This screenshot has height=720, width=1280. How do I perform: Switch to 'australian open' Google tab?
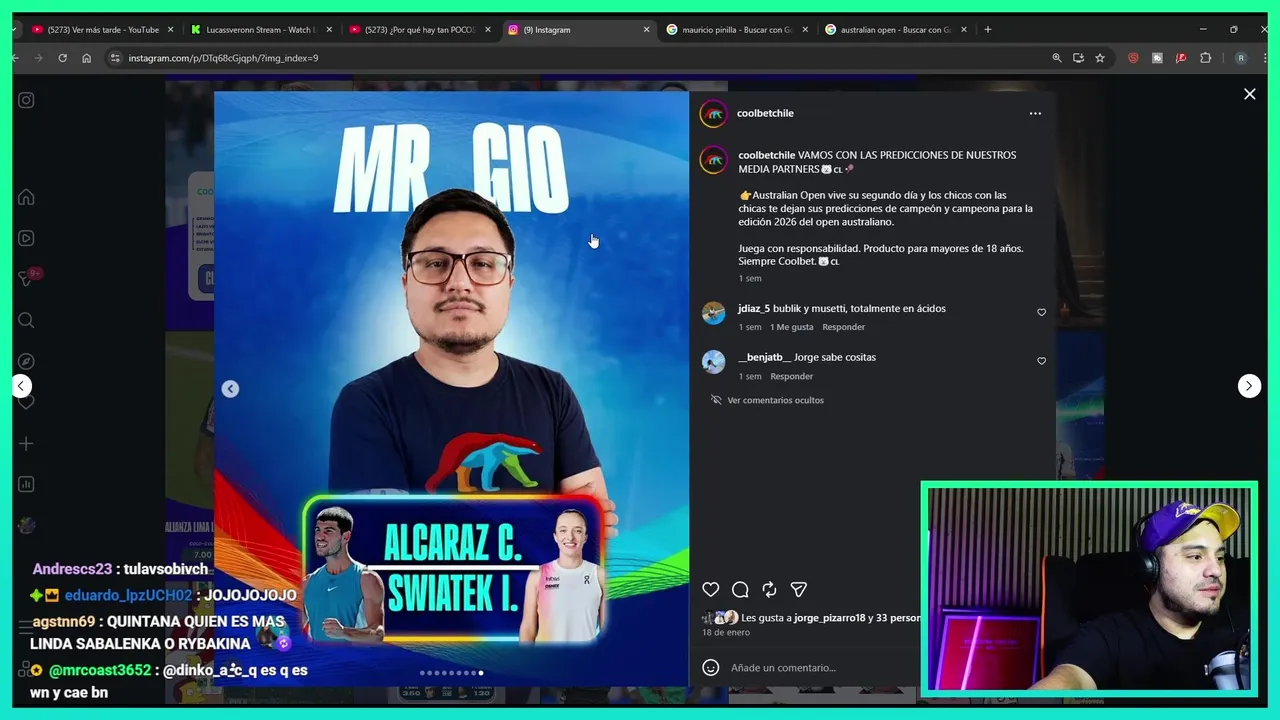895,30
